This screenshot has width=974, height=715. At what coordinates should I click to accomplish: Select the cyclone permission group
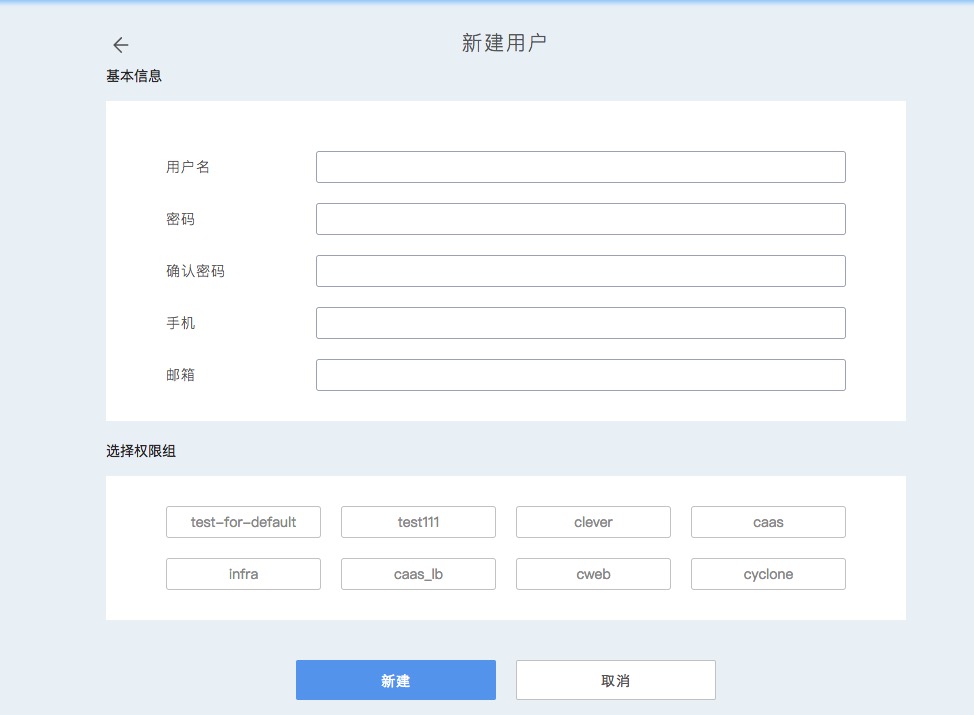(x=768, y=574)
